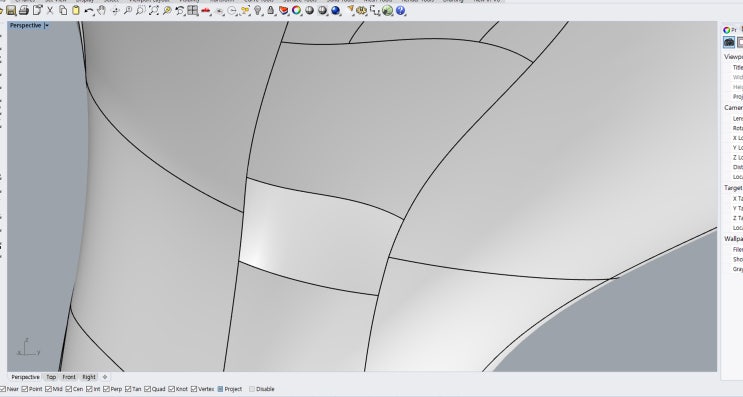Viewport: 743px width, 397px height.
Task: Switch to the Right viewport tab
Action: [x=89, y=377]
